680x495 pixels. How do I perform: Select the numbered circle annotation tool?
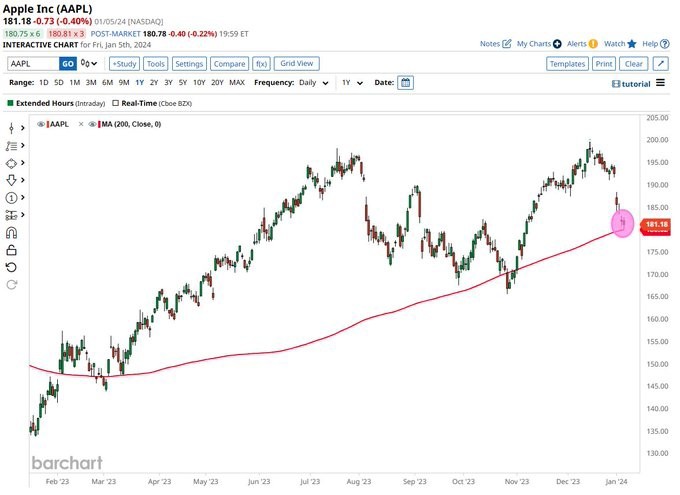[x=12, y=197]
